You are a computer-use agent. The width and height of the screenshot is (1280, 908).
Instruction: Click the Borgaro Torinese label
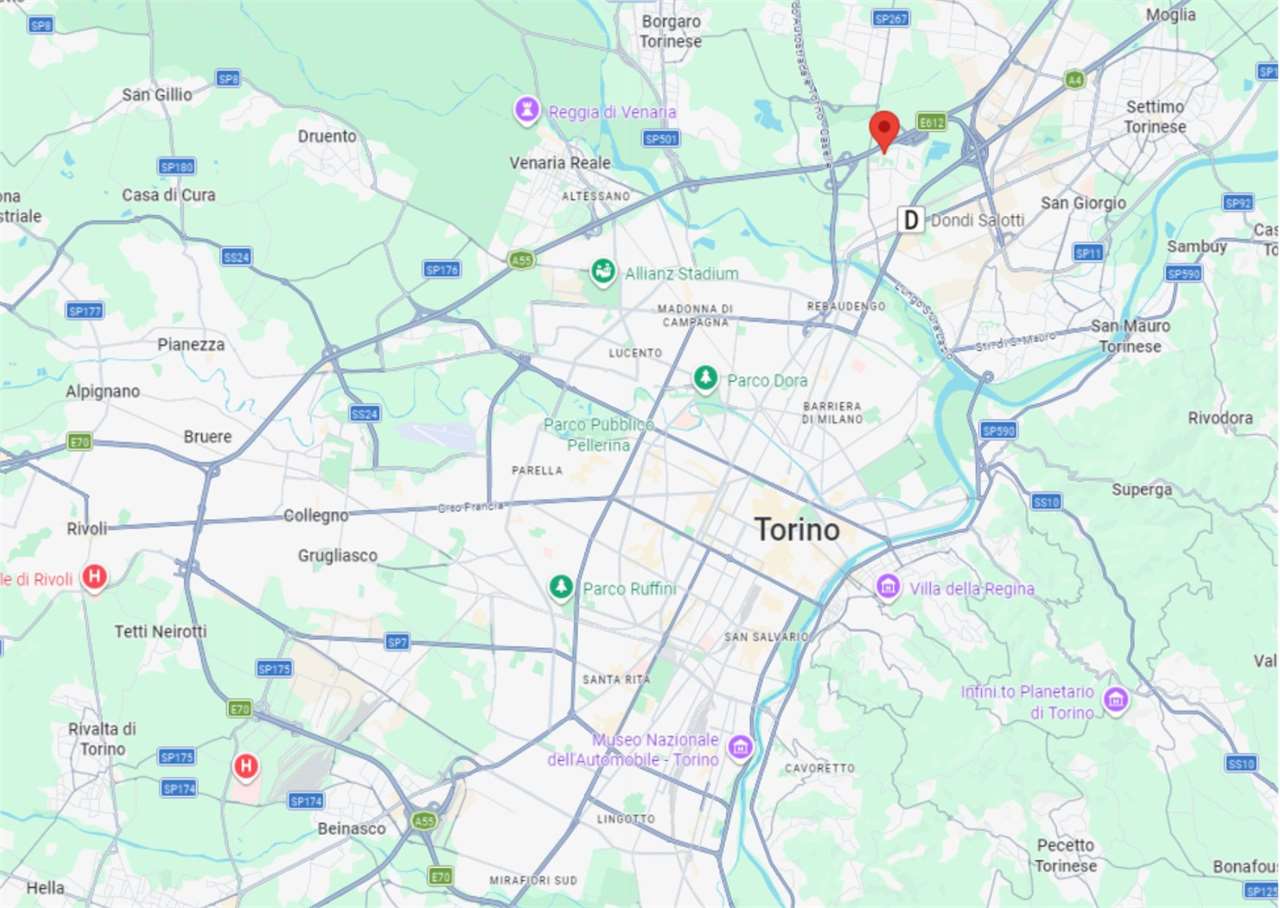click(x=672, y=31)
